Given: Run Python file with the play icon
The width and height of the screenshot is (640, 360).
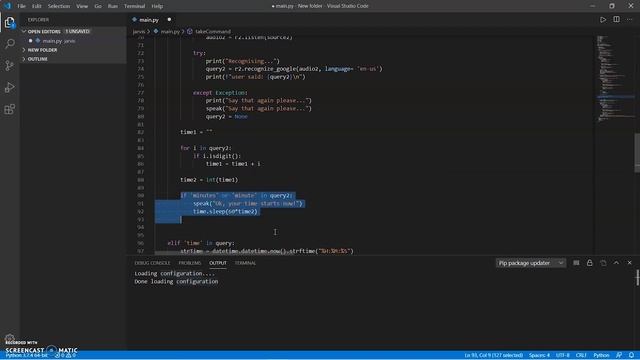Looking at the screenshot, I should [603, 19].
